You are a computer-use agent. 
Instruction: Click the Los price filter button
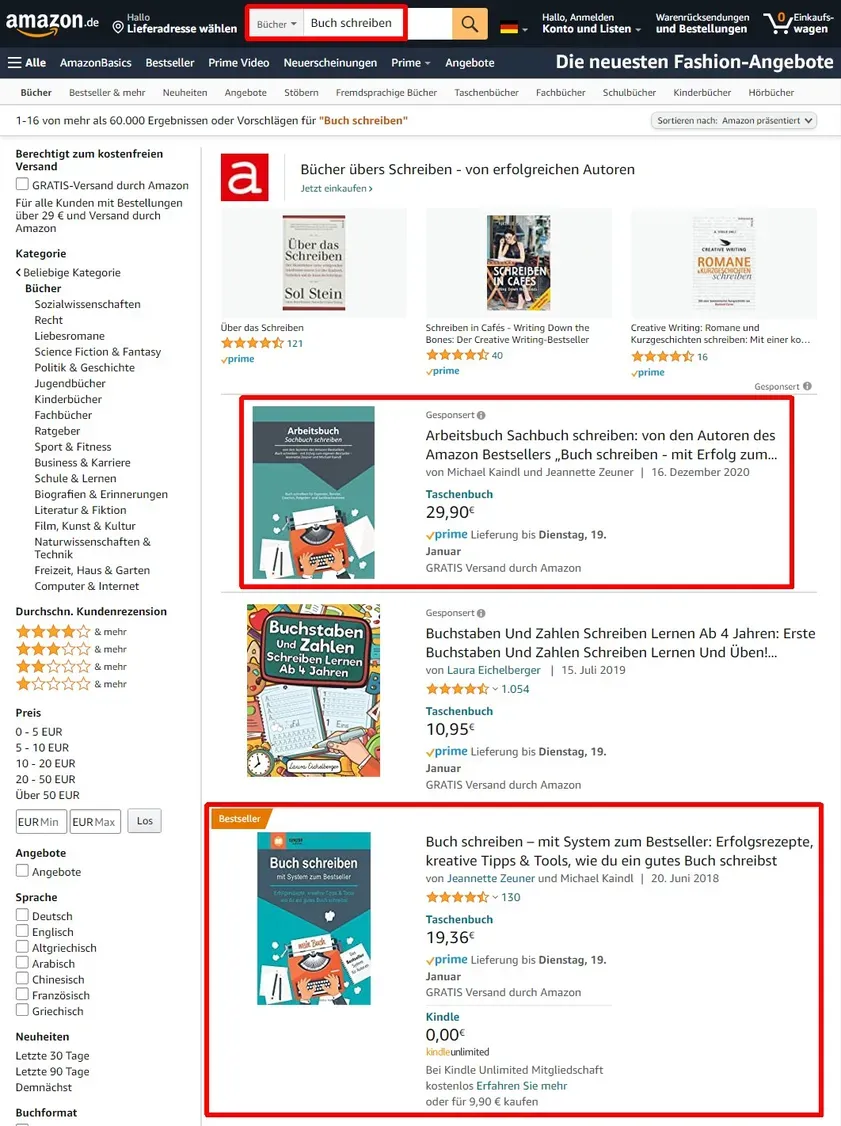click(144, 821)
